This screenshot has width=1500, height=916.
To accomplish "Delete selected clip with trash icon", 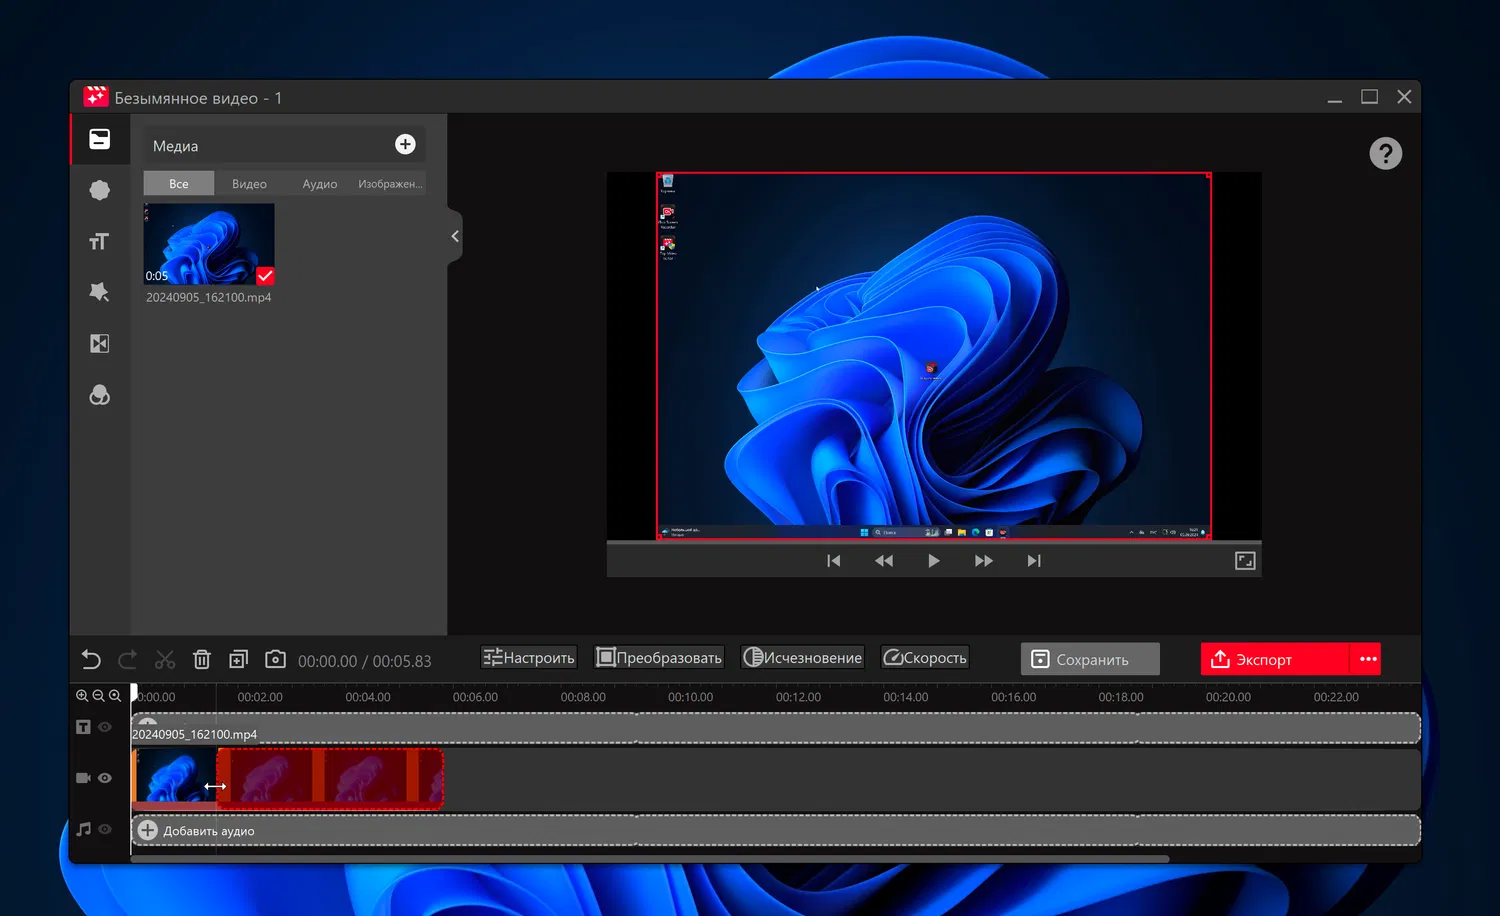I will (x=202, y=660).
